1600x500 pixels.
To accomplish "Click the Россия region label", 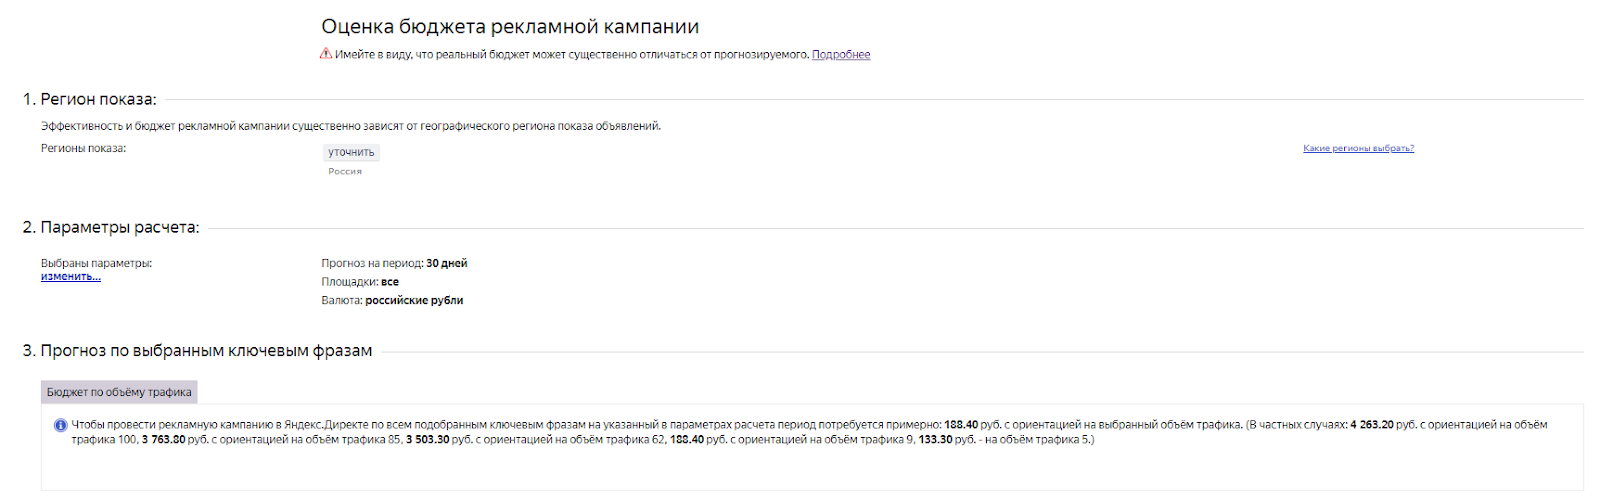I will click(345, 172).
